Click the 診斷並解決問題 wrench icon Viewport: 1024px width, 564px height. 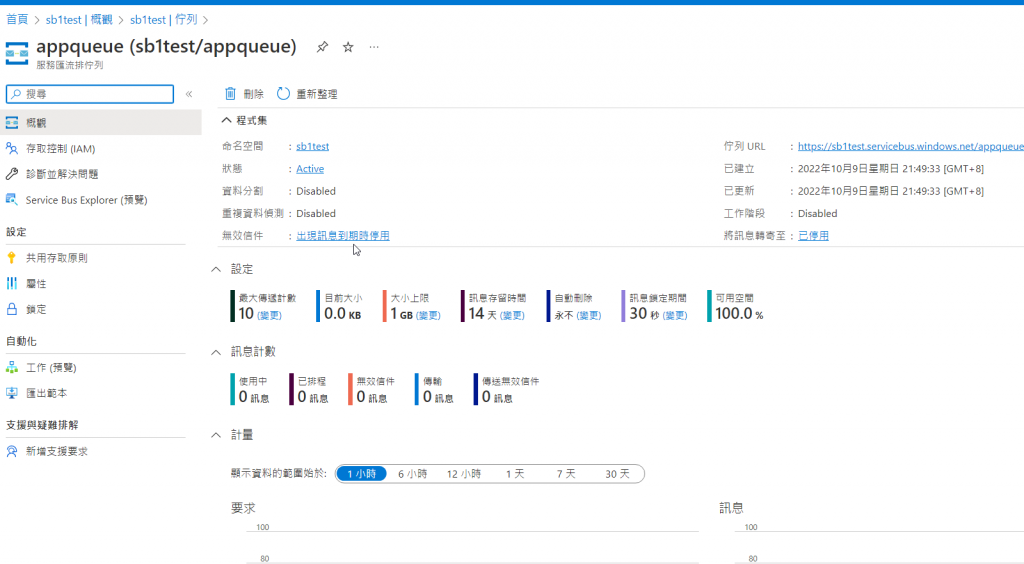point(12,174)
